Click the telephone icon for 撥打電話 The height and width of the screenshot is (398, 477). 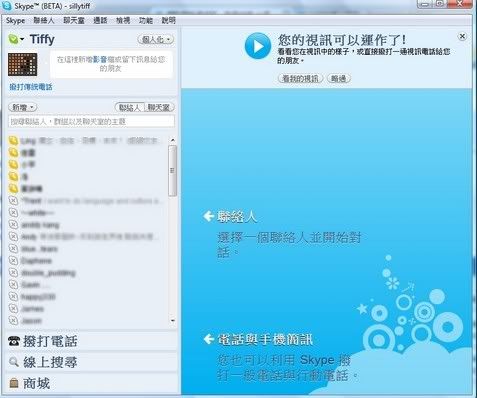[x=14, y=341]
